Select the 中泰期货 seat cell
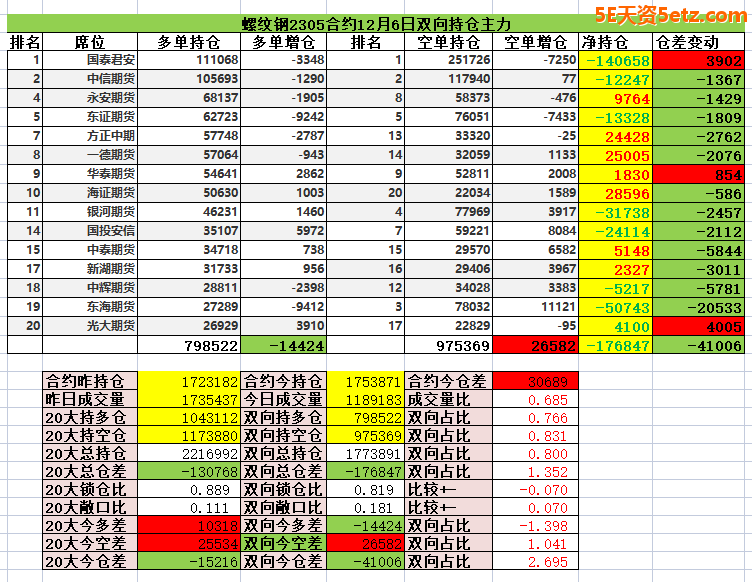The width and height of the screenshot is (752, 582). click(90, 250)
